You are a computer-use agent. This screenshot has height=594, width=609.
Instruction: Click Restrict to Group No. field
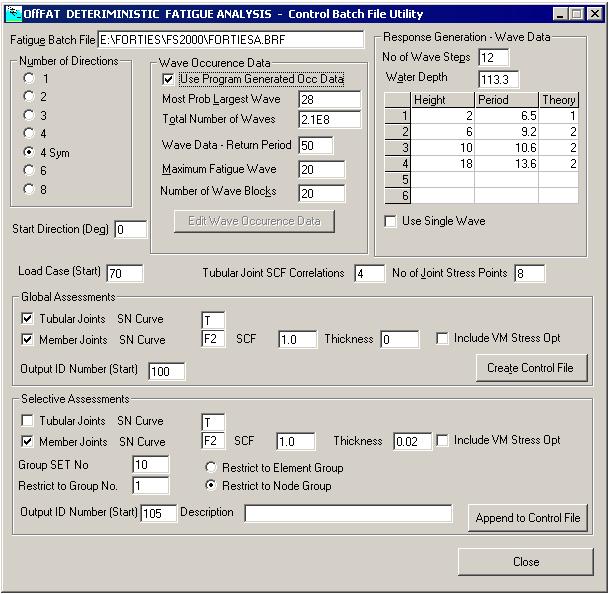151,486
